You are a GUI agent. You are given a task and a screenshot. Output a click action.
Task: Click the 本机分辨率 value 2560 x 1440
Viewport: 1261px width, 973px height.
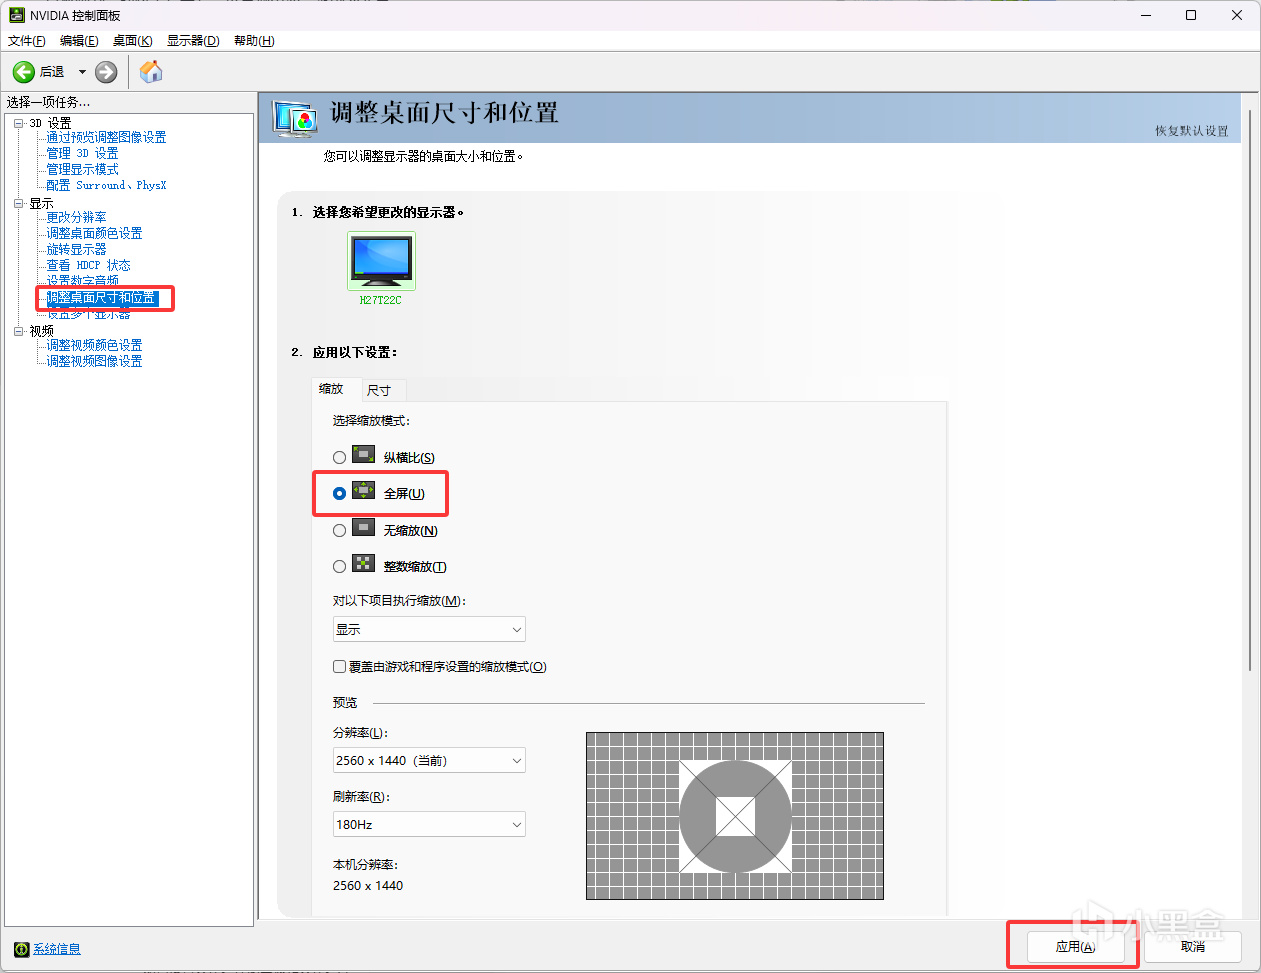368,886
